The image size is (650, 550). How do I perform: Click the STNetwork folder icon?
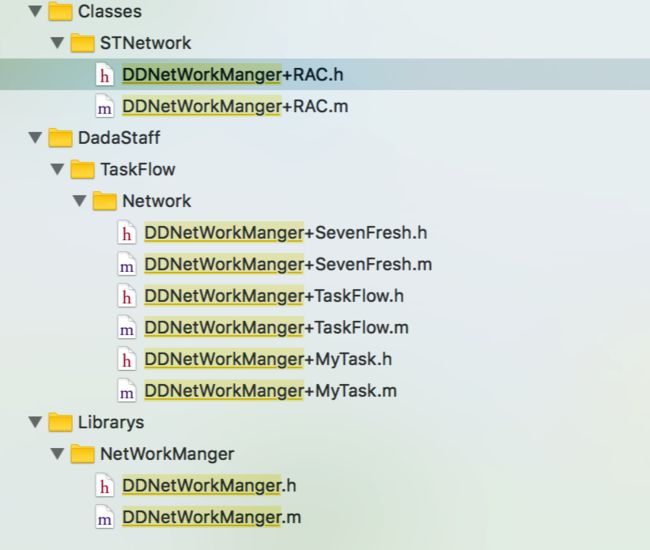point(82,43)
